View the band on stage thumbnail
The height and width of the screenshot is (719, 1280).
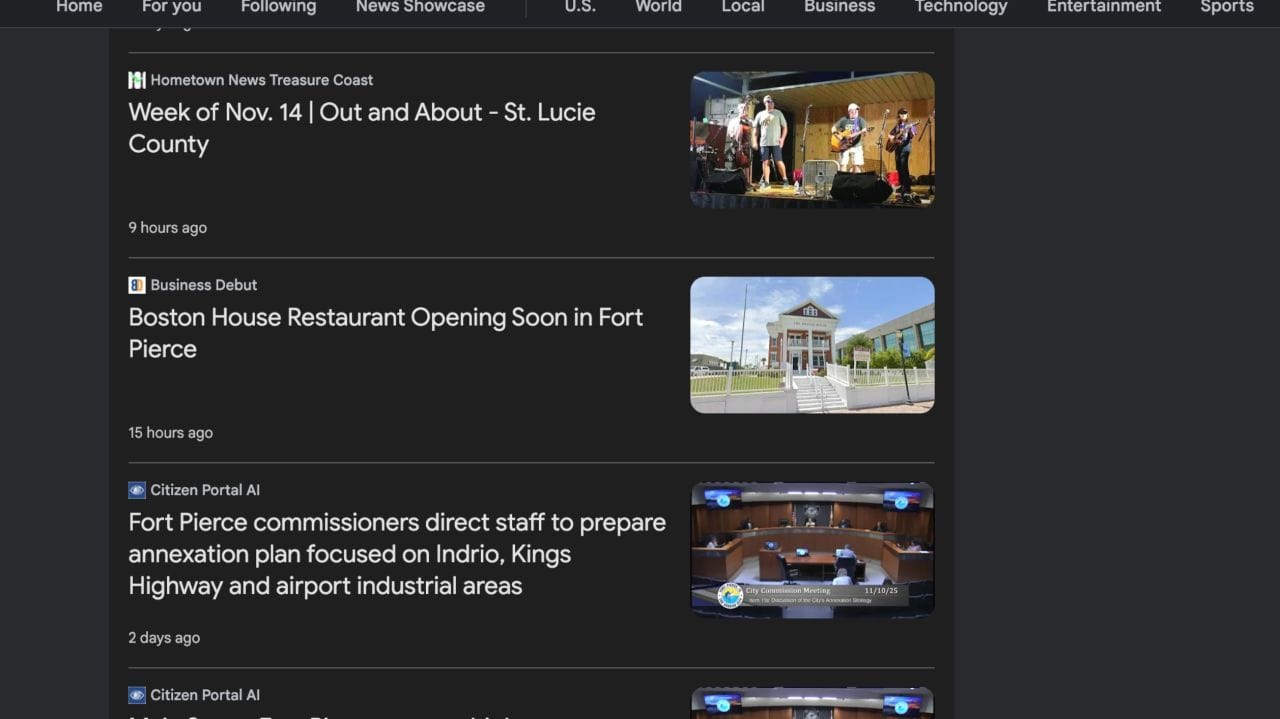point(812,139)
